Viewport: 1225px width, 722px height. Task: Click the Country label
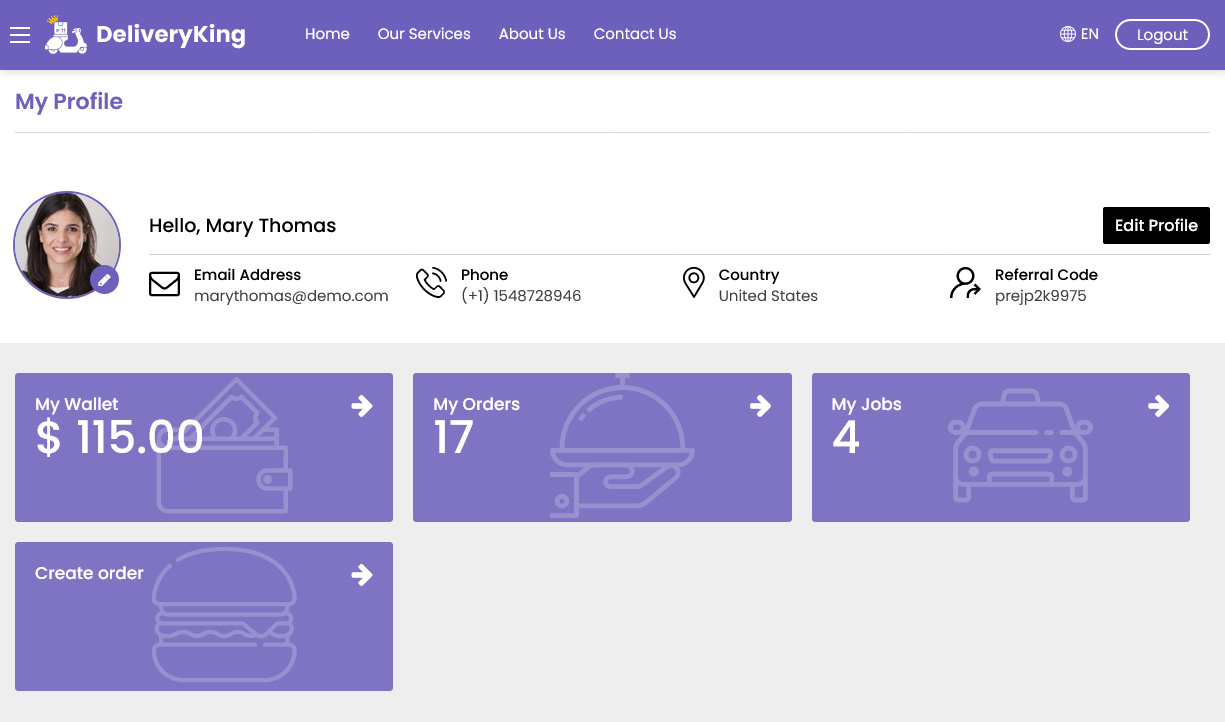pos(748,274)
